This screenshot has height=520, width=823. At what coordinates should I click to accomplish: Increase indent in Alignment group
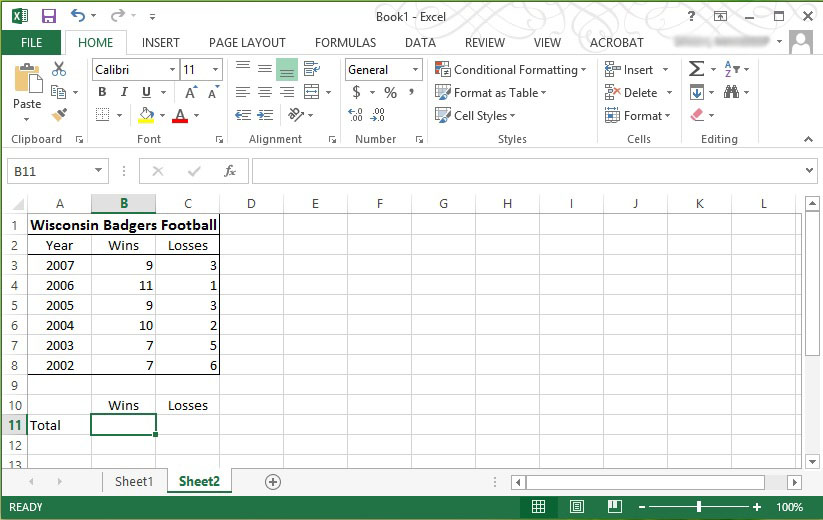(265, 115)
